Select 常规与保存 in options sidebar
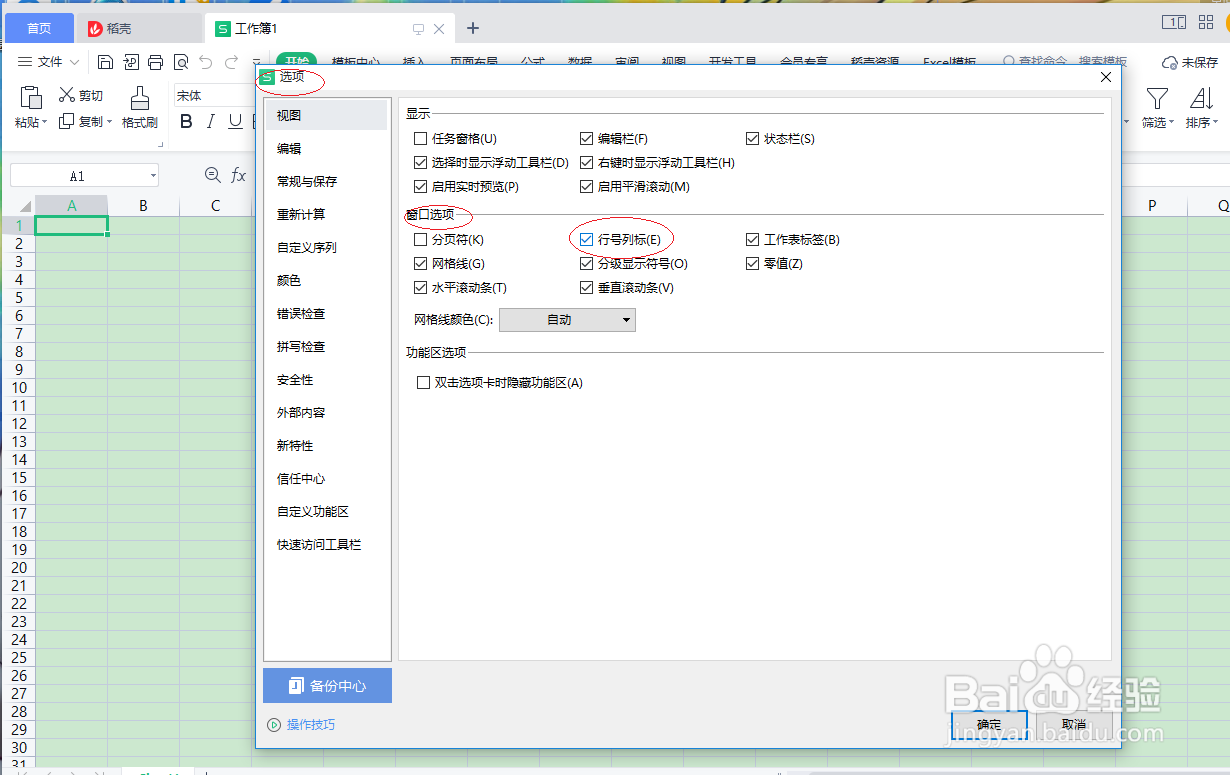This screenshot has width=1230, height=775. pyautogui.click(x=325, y=181)
